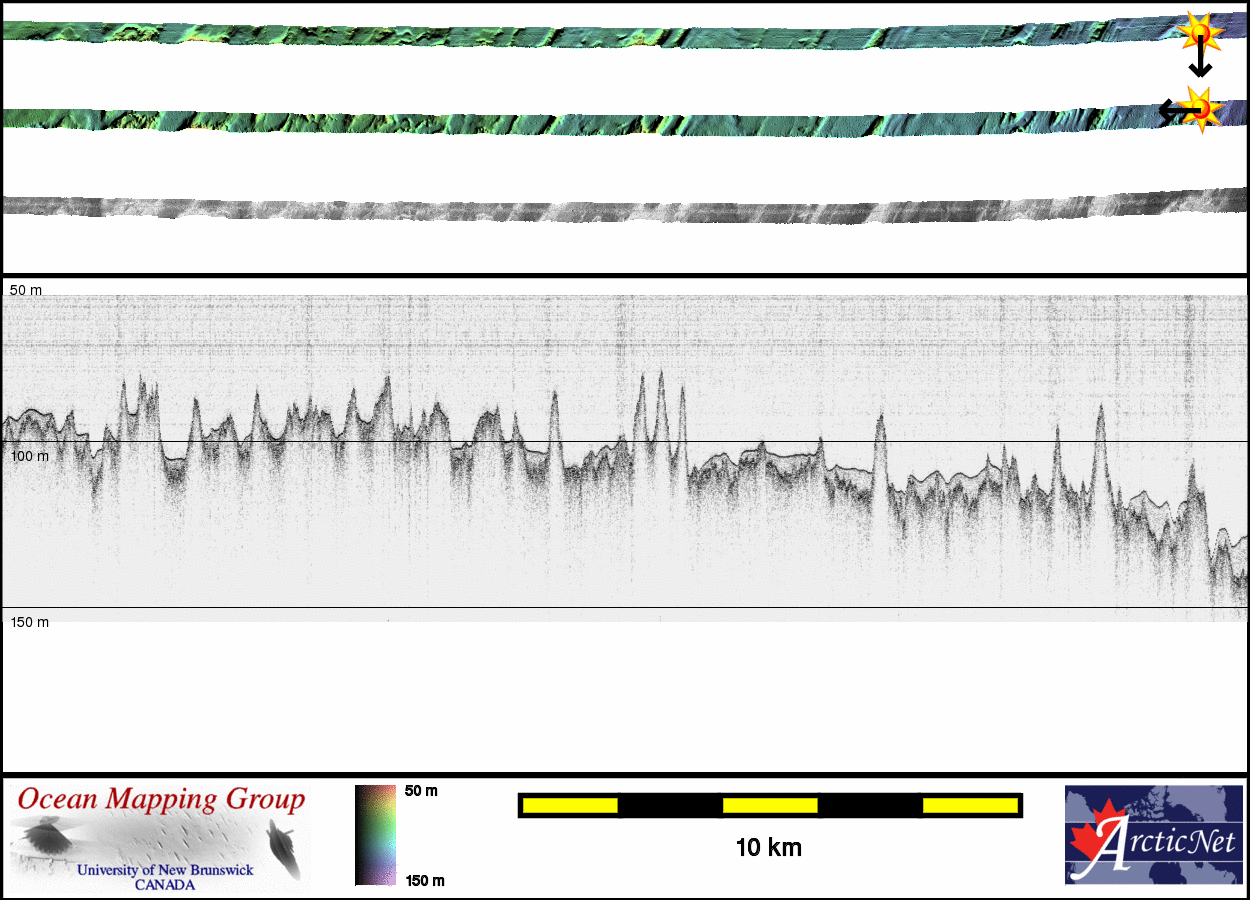This screenshot has width=1250, height=900.
Task: Open the ArcticNet logo
Action: pos(1153,835)
